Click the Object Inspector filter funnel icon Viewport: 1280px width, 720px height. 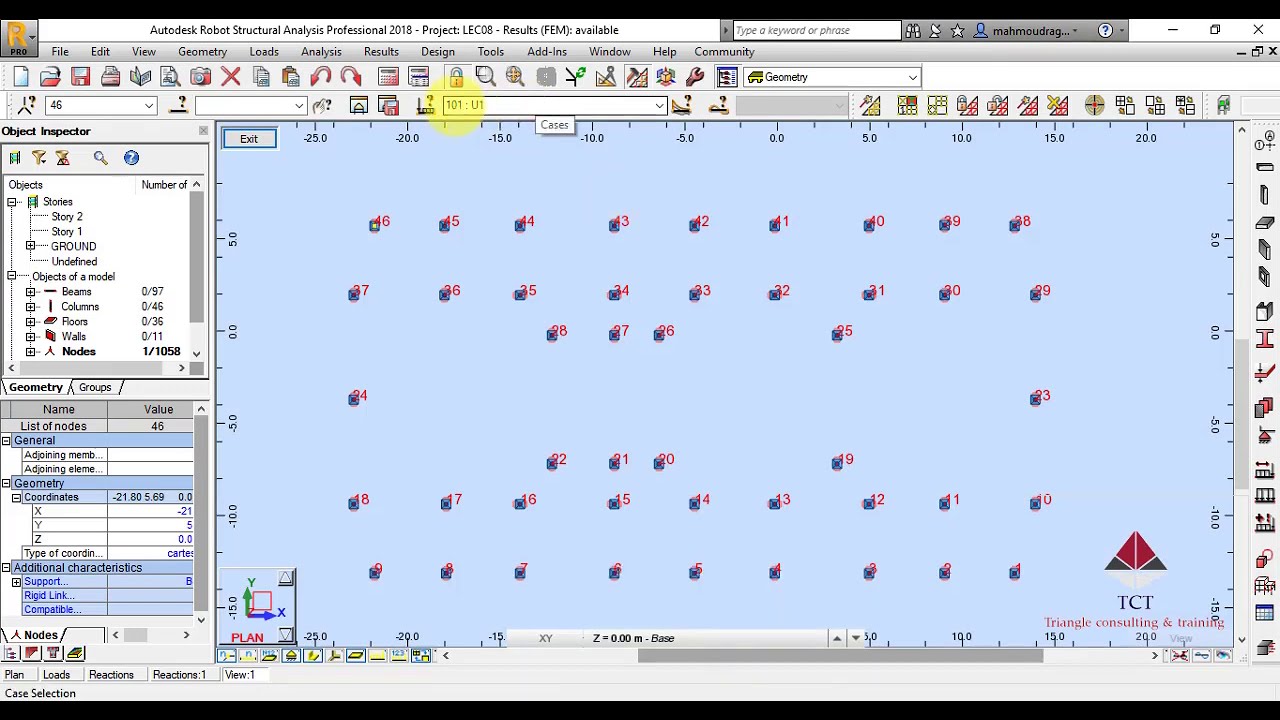pos(39,158)
